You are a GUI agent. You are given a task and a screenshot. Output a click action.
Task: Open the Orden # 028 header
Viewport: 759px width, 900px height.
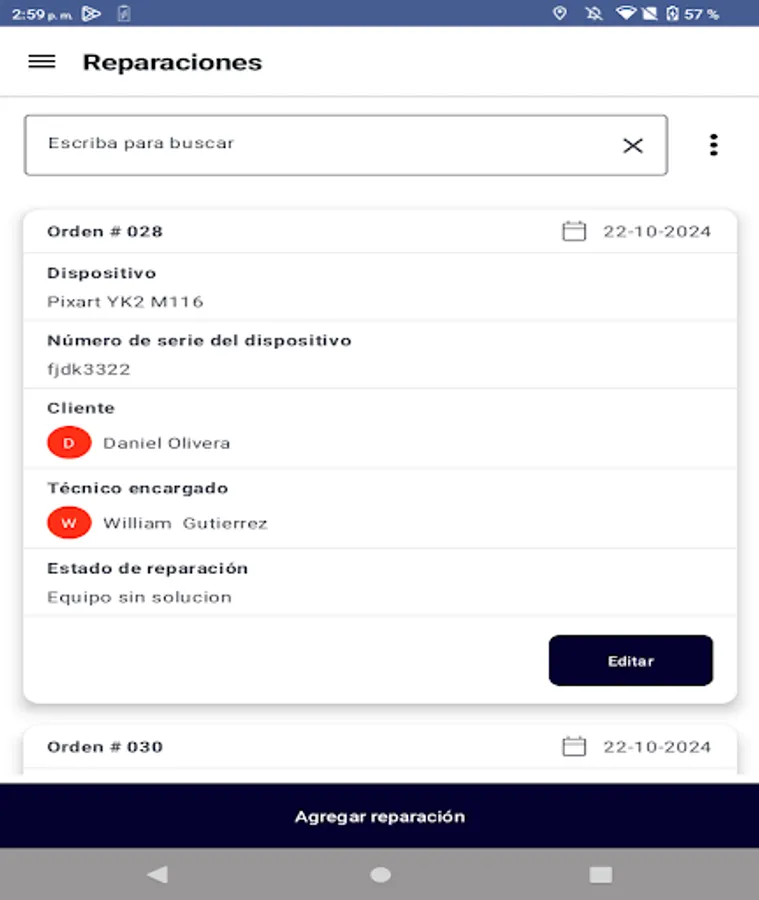coord(104,230)
